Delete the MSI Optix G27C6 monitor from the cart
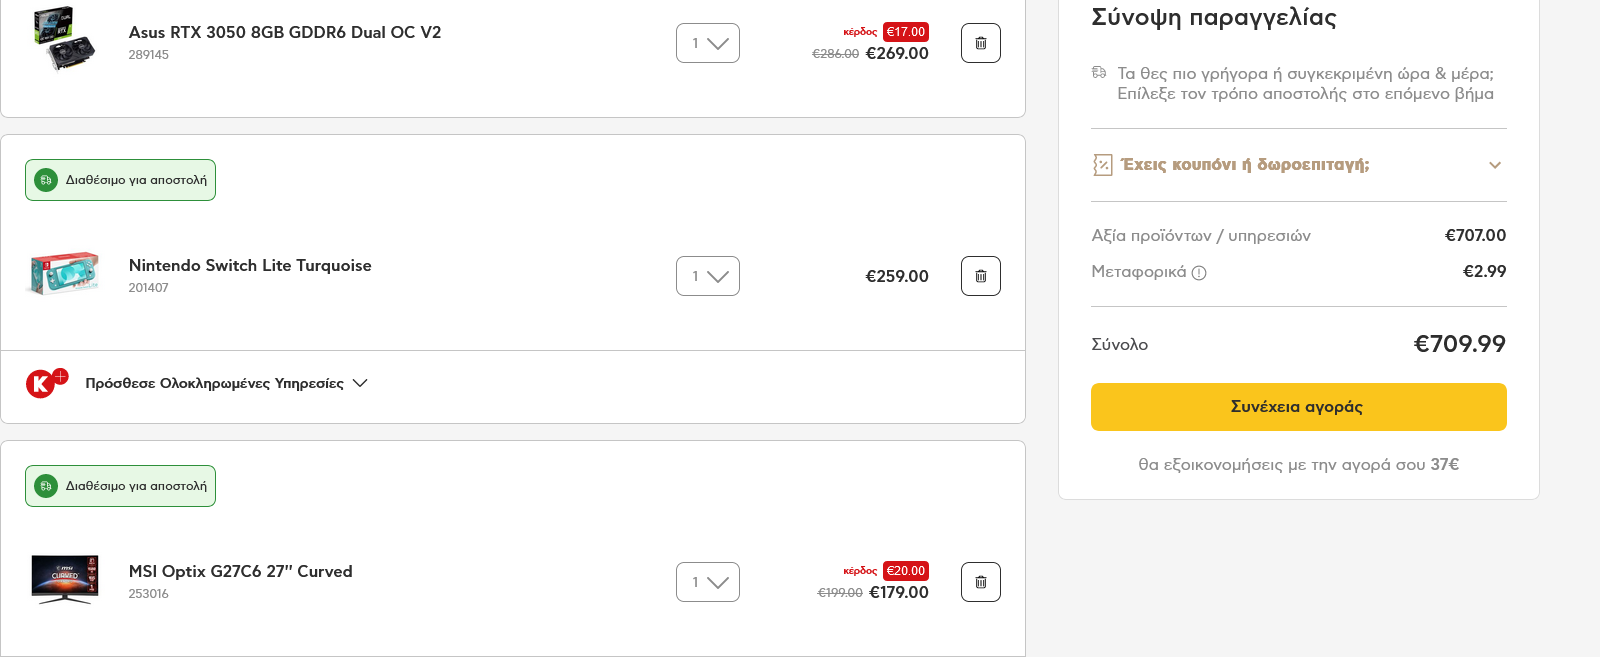This screenshot has width=1600, height=657. pyautogui.click(x=981, y=582)
